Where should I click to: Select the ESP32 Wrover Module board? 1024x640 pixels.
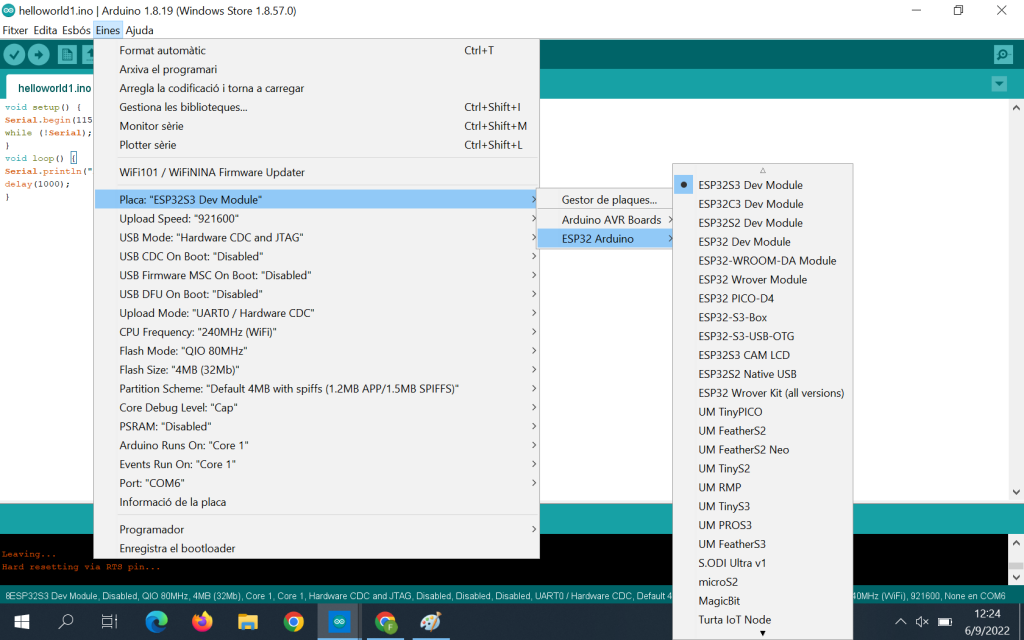click(x=752, y=280)
